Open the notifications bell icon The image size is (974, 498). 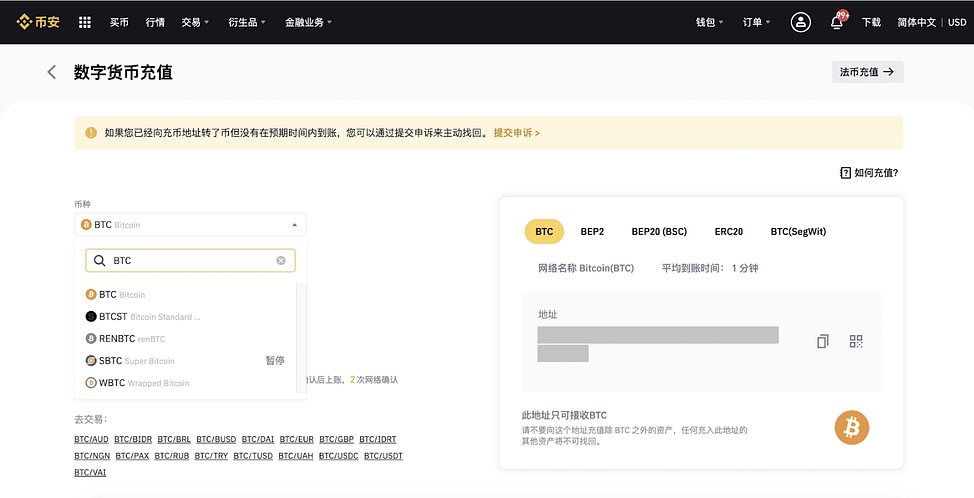836,22
